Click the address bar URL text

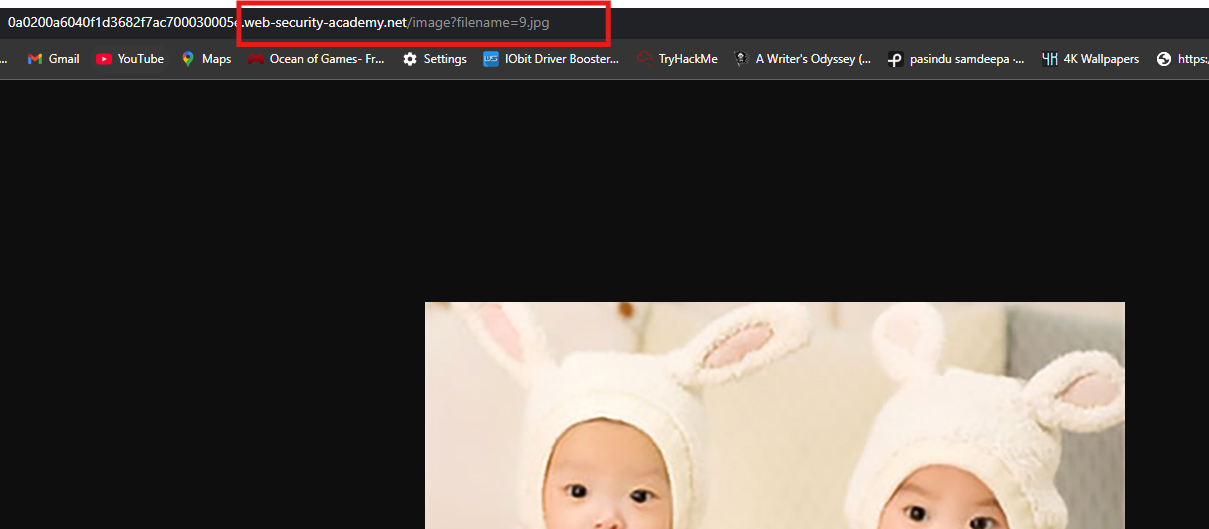[279, 22]
